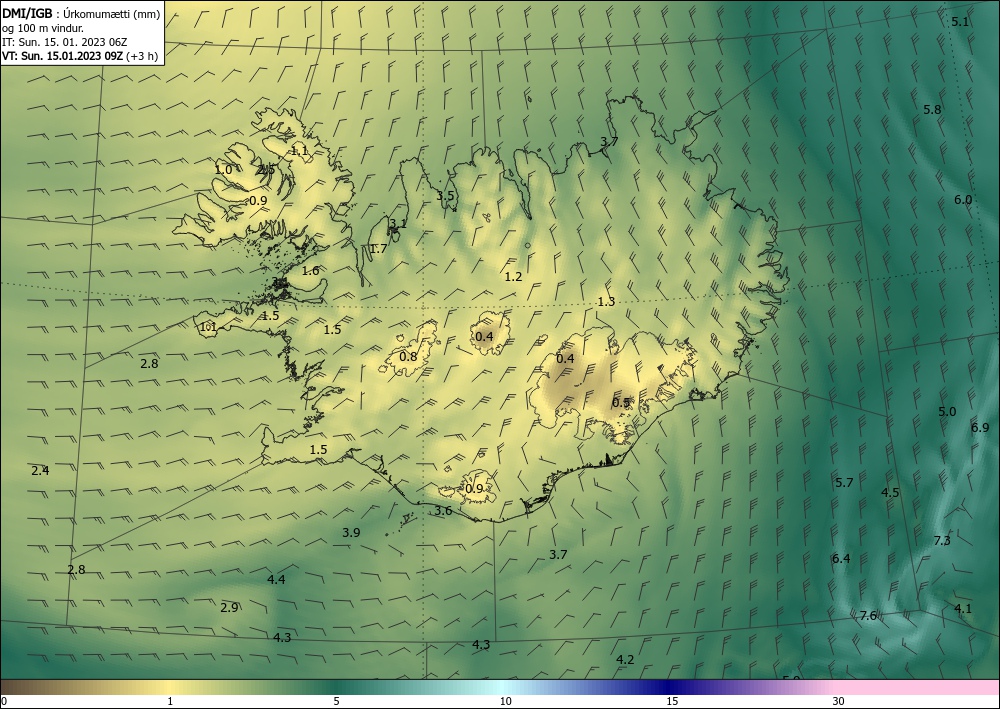Image resolution: width=1000 pixels, height=709 pixels.
Task: Click the color scale label 0
Action: pos(4,701)
